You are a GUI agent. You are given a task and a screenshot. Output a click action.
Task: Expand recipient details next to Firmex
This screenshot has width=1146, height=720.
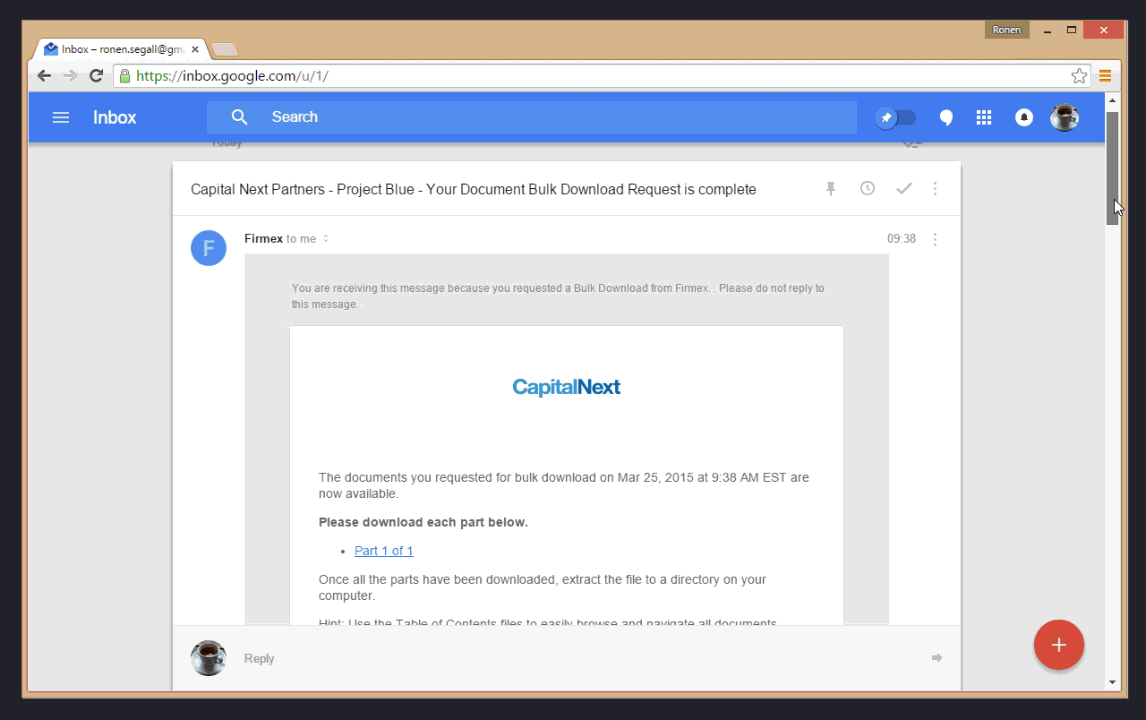[326, 238]
